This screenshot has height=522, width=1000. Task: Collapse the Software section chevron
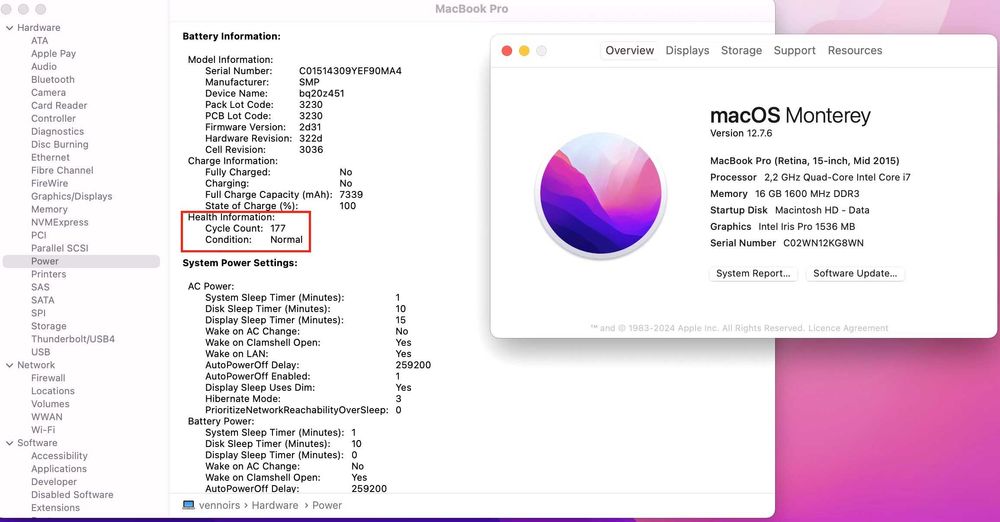pyautogui.click(x=10, y=444)
